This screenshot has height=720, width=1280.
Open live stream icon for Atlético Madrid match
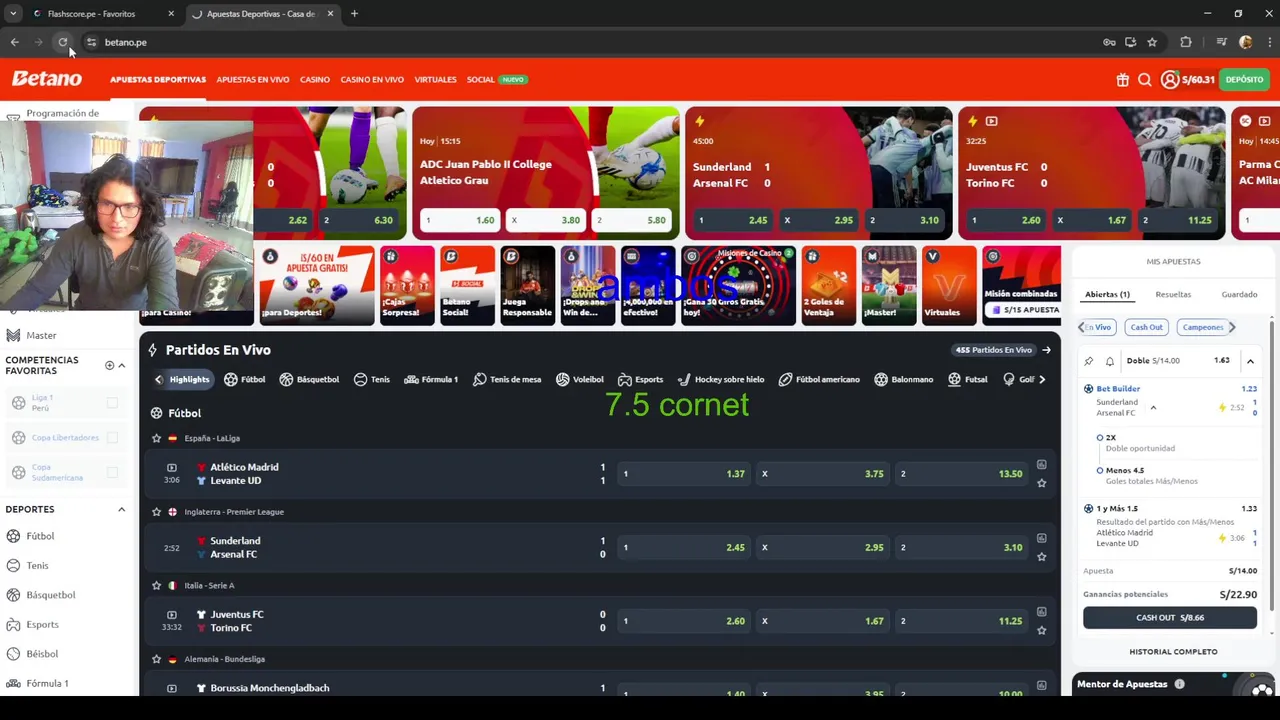point(171,467)
